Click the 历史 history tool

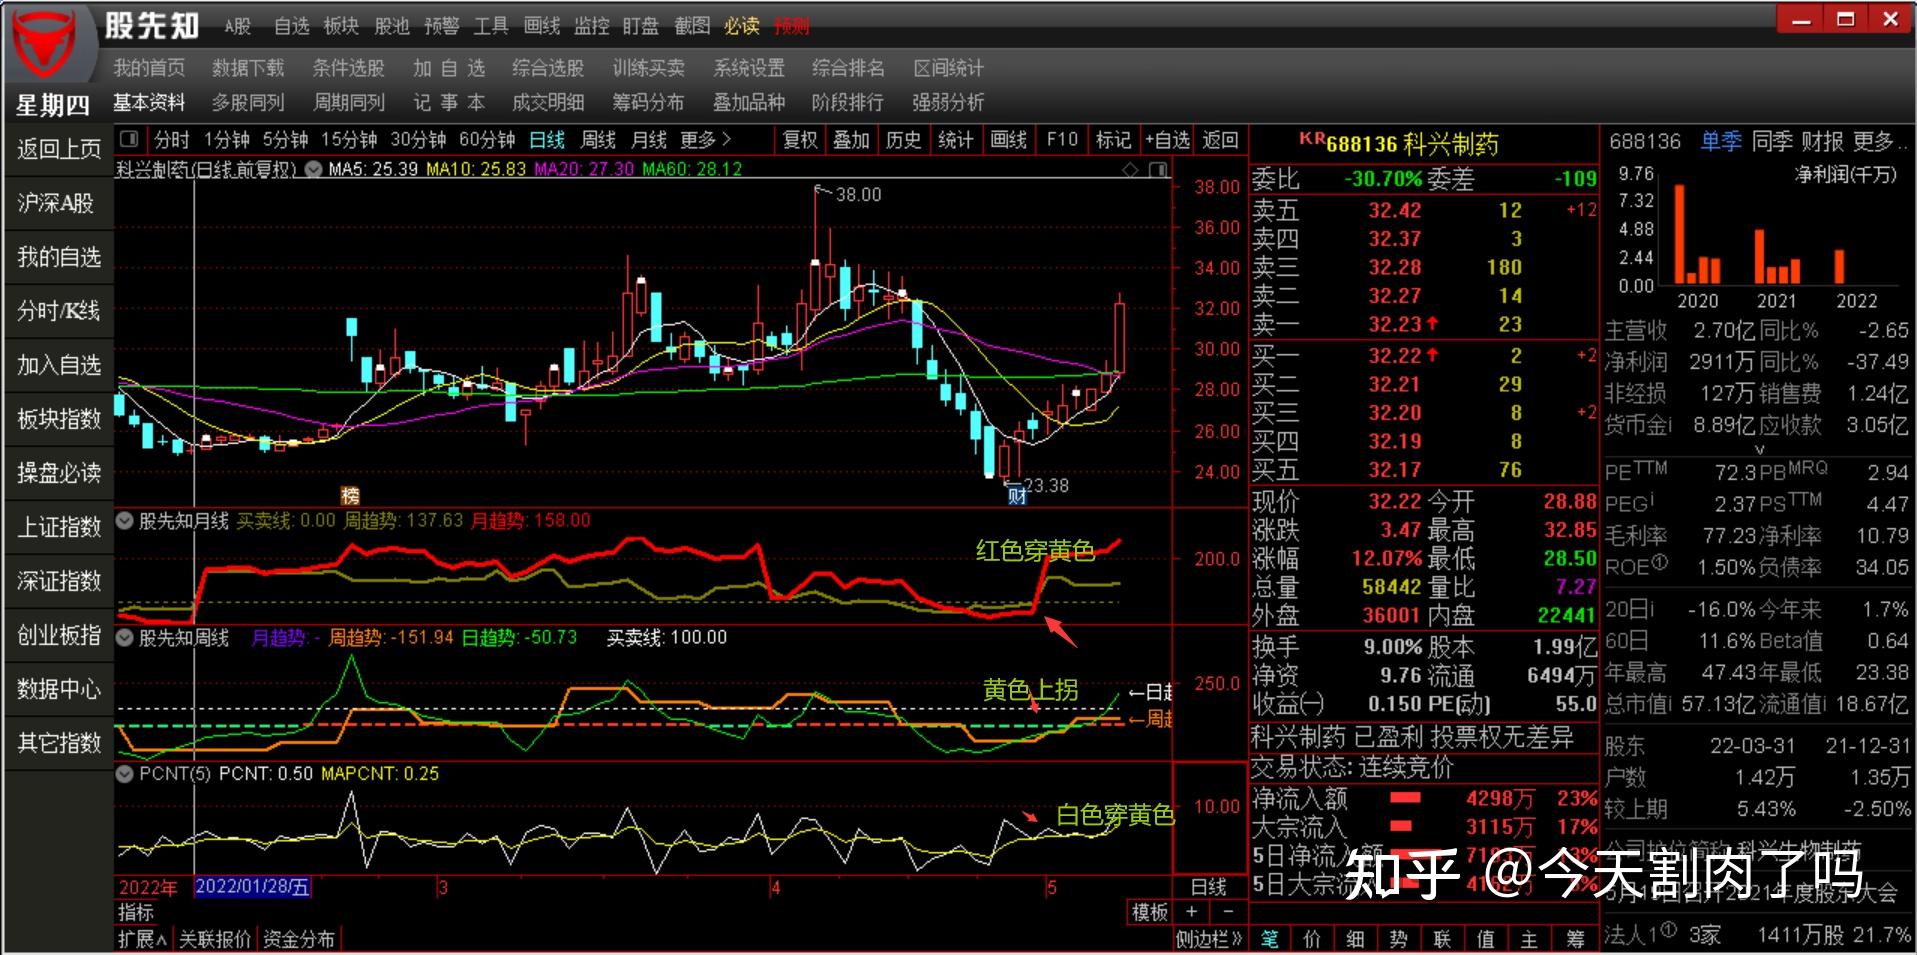point(903,140)
